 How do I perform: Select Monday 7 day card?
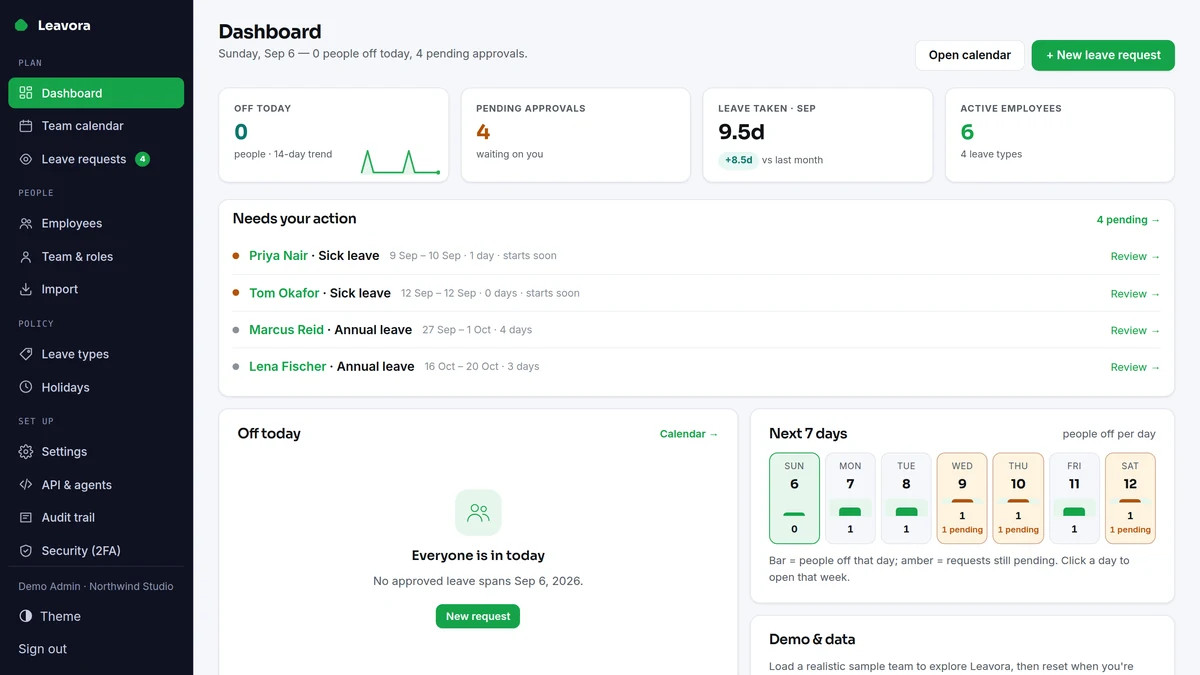point(850,498)
